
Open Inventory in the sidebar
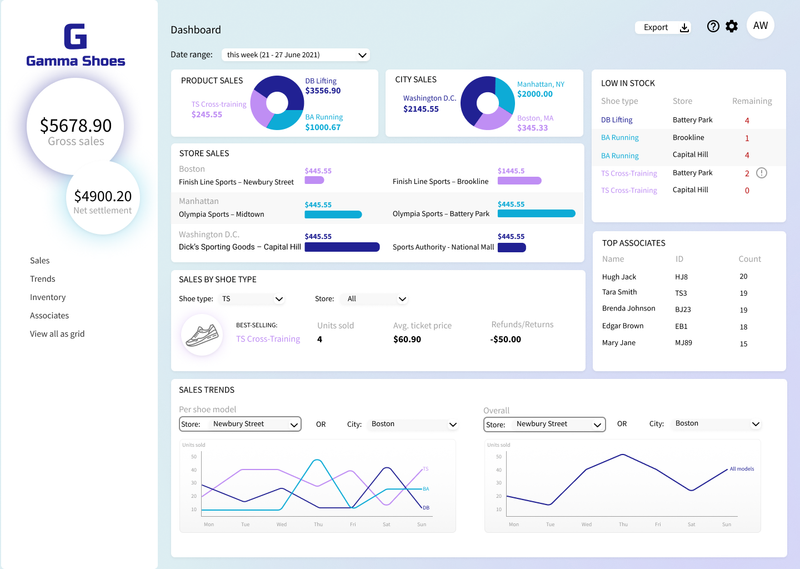point(47,297)
